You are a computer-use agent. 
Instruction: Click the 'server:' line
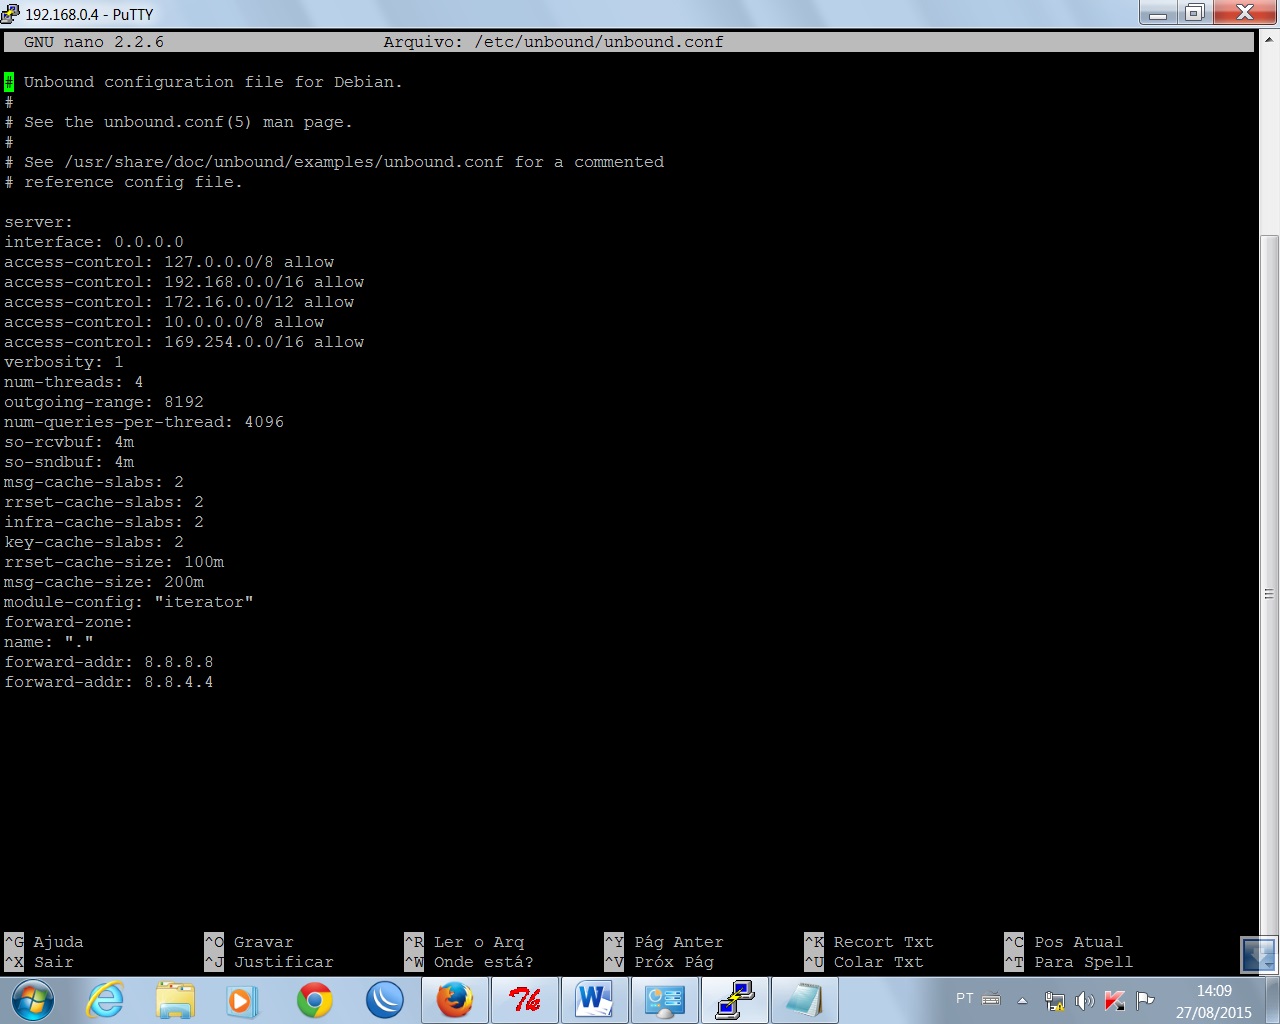(x=39, y=222)
